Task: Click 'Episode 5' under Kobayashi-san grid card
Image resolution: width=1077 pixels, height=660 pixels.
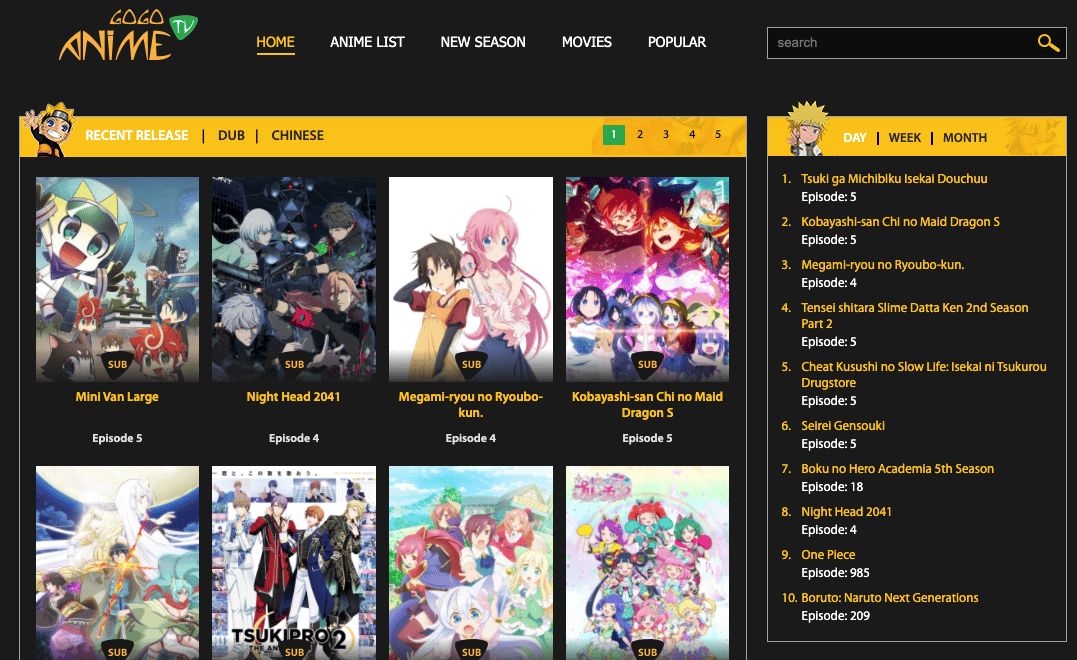Action: [x=647, y=438]
